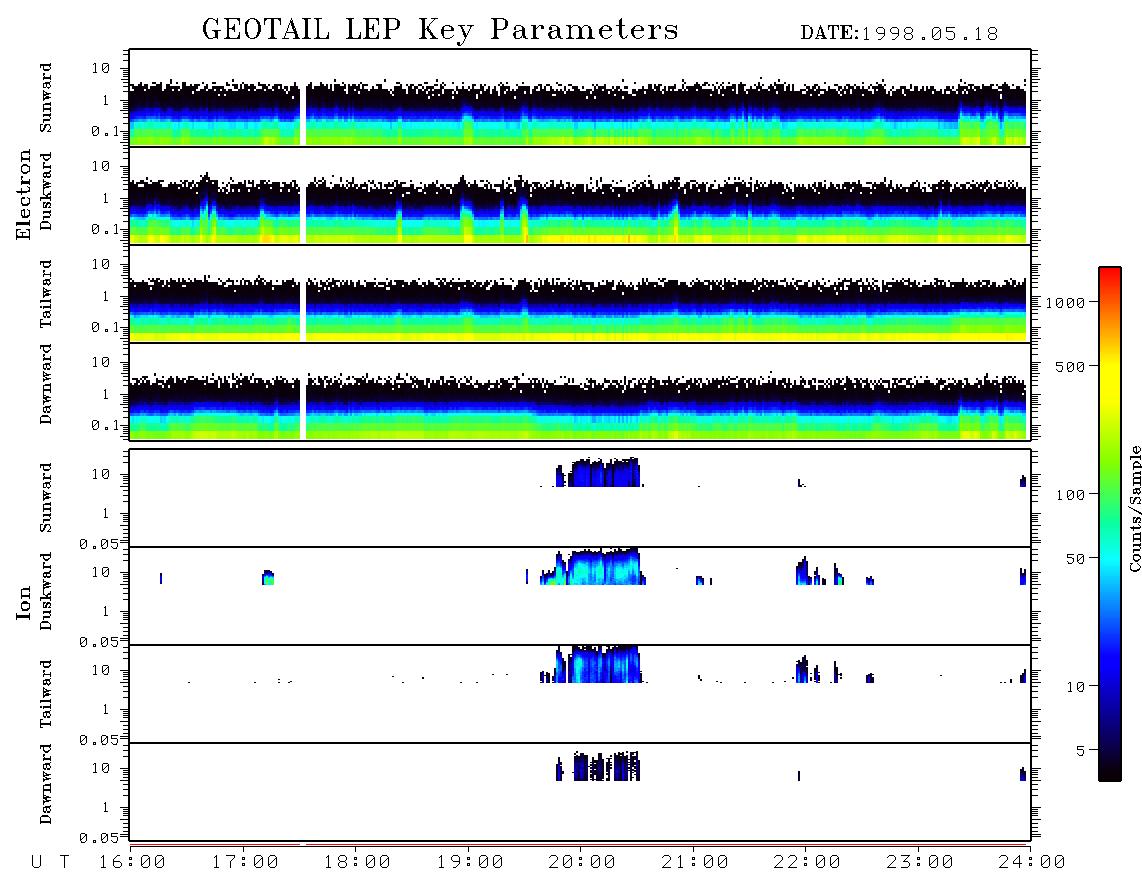The image size is (1142, 880).
Task: Click the Electron Sunward spectrogram panel
Action: click(x=580, y=98)
